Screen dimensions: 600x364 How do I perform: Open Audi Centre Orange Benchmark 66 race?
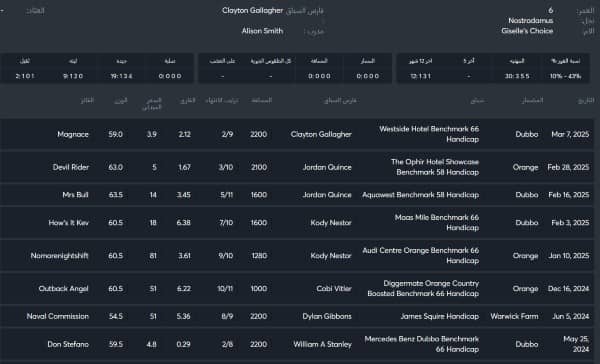pos(421,256)
